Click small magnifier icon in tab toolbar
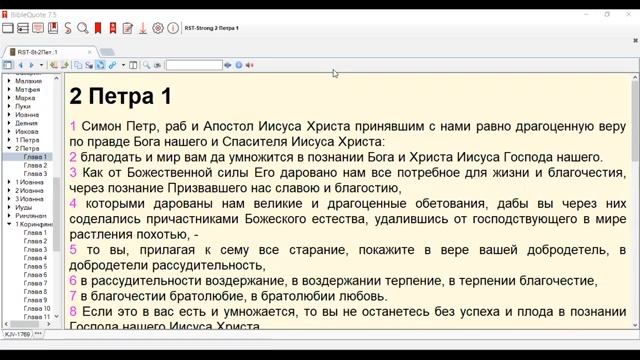This screenshot has width=640, height=360. coord(147,65)
